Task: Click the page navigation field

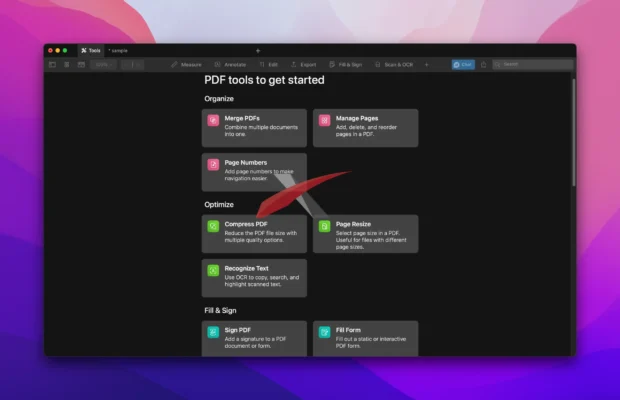Action: (132, 64)
